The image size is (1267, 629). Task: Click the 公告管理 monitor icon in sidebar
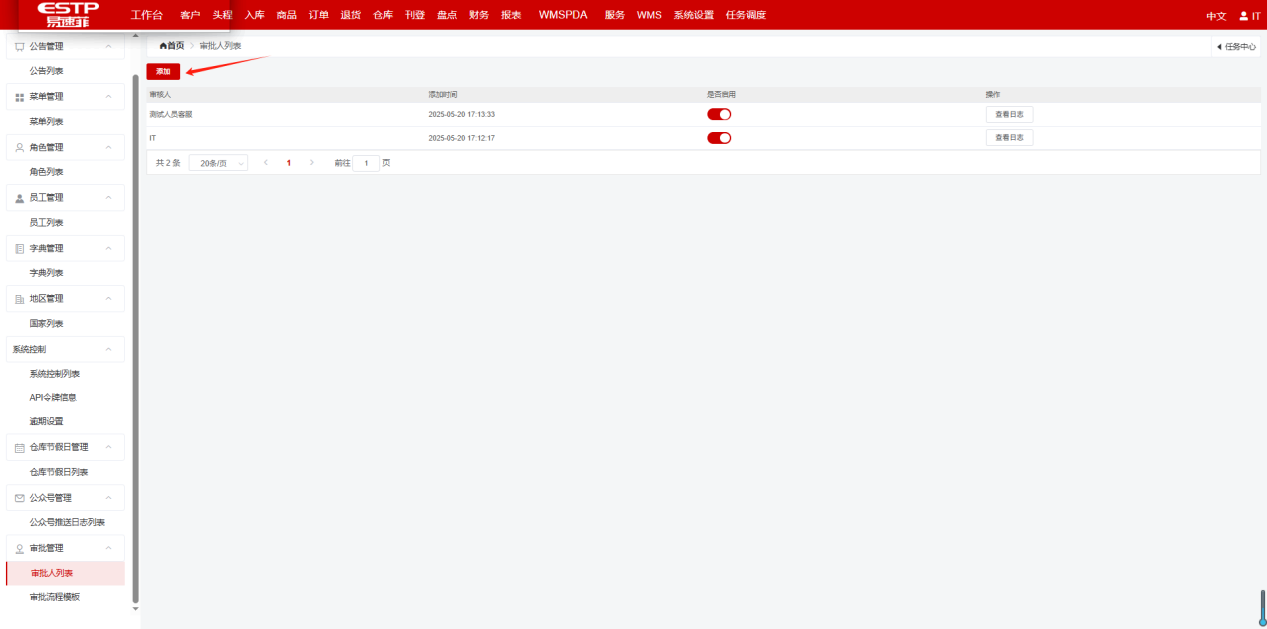tap(19, 47)
